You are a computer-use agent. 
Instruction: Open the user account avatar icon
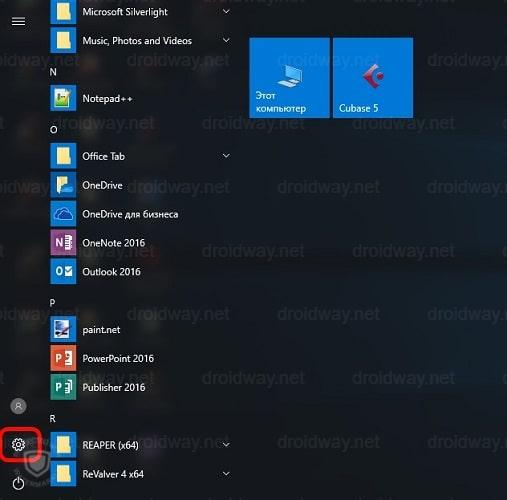tap(18, 406)
